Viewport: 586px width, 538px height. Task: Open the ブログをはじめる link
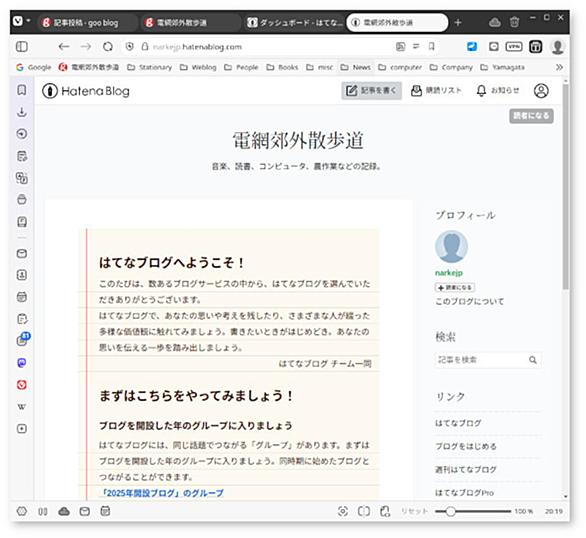click(x=466, y=446)
